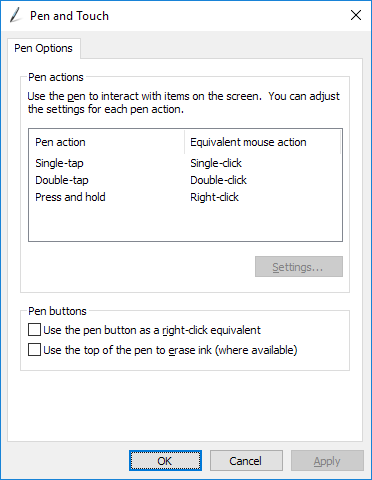
Task: Click the erase ink checkbox label text
Action: tap(170, 350)
